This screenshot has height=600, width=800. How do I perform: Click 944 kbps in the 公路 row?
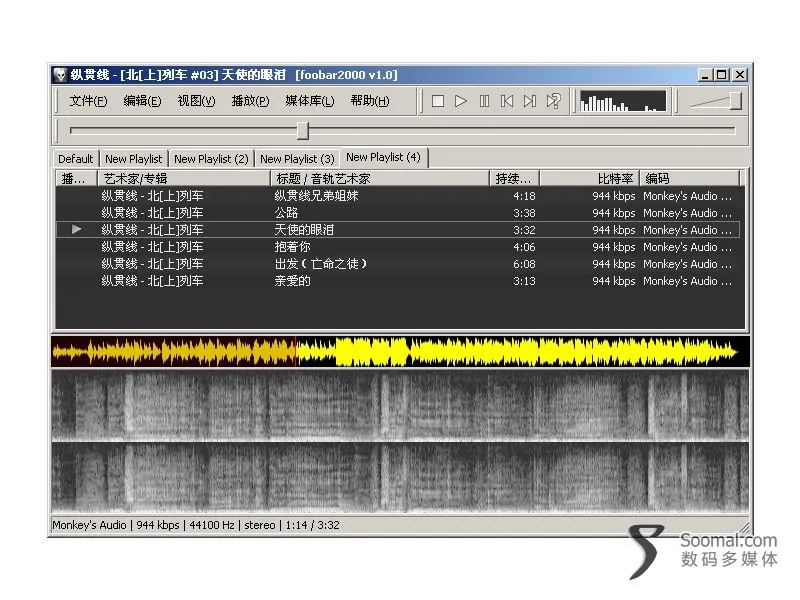614,213
